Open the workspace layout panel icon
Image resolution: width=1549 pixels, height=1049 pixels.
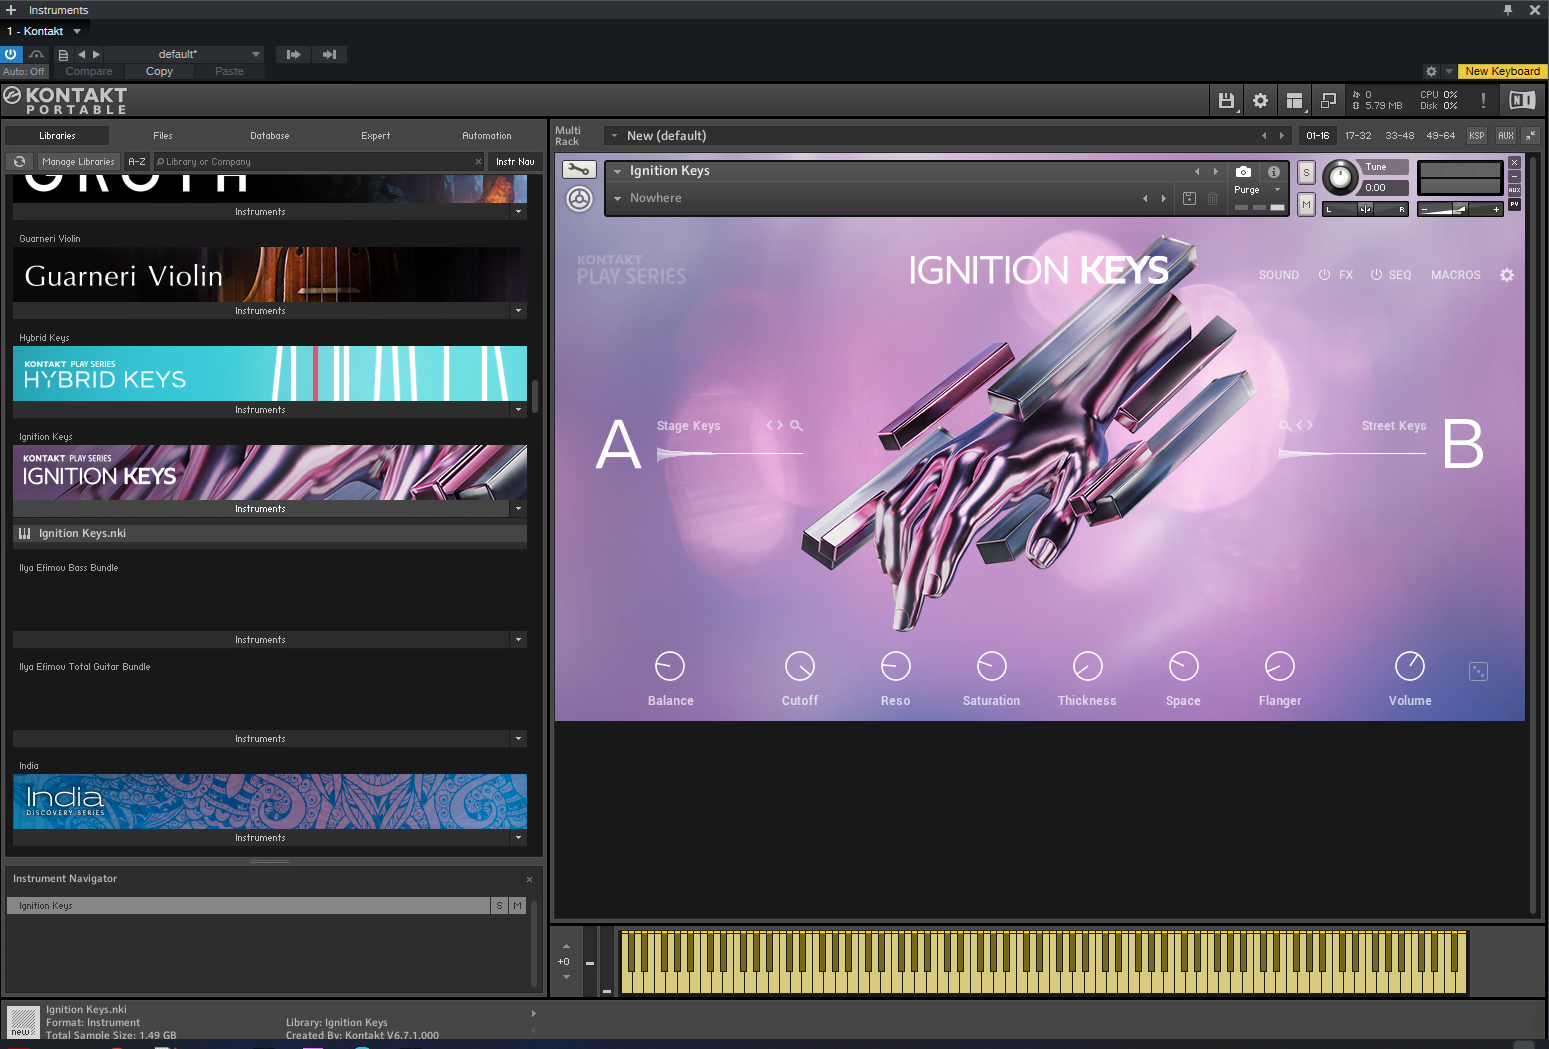tap(1294, 100)
